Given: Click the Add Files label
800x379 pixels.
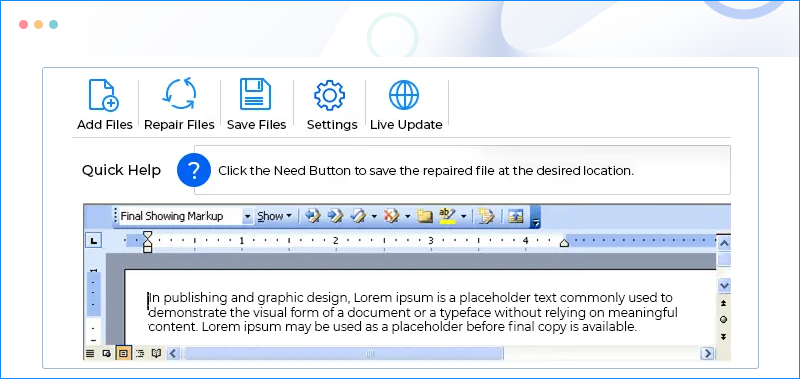Looking at the screenshot, I should (x=105, y=125).
